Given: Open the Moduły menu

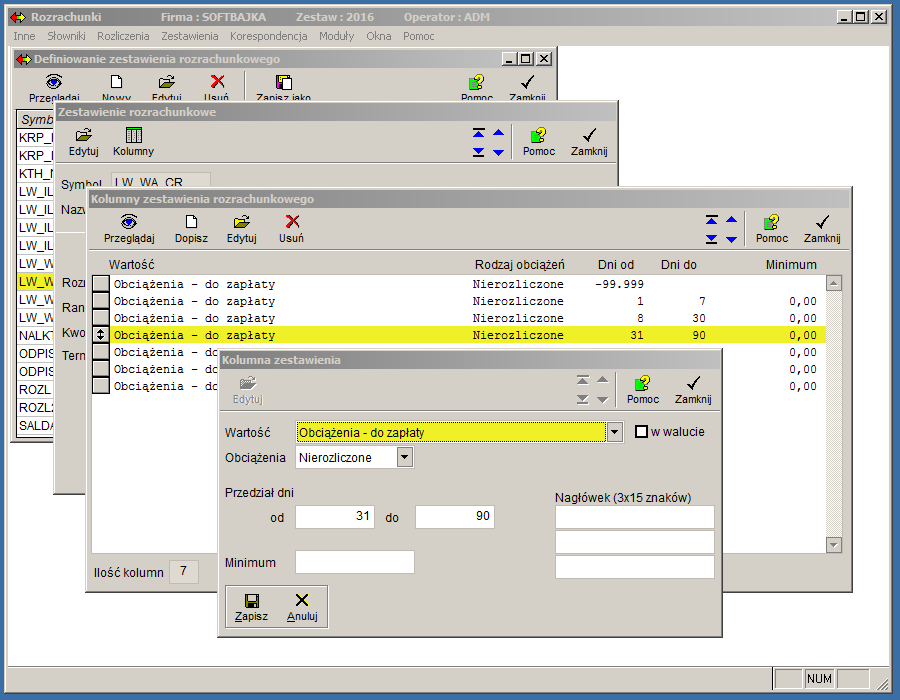Looking at the screenshot, I should (336, 36).
